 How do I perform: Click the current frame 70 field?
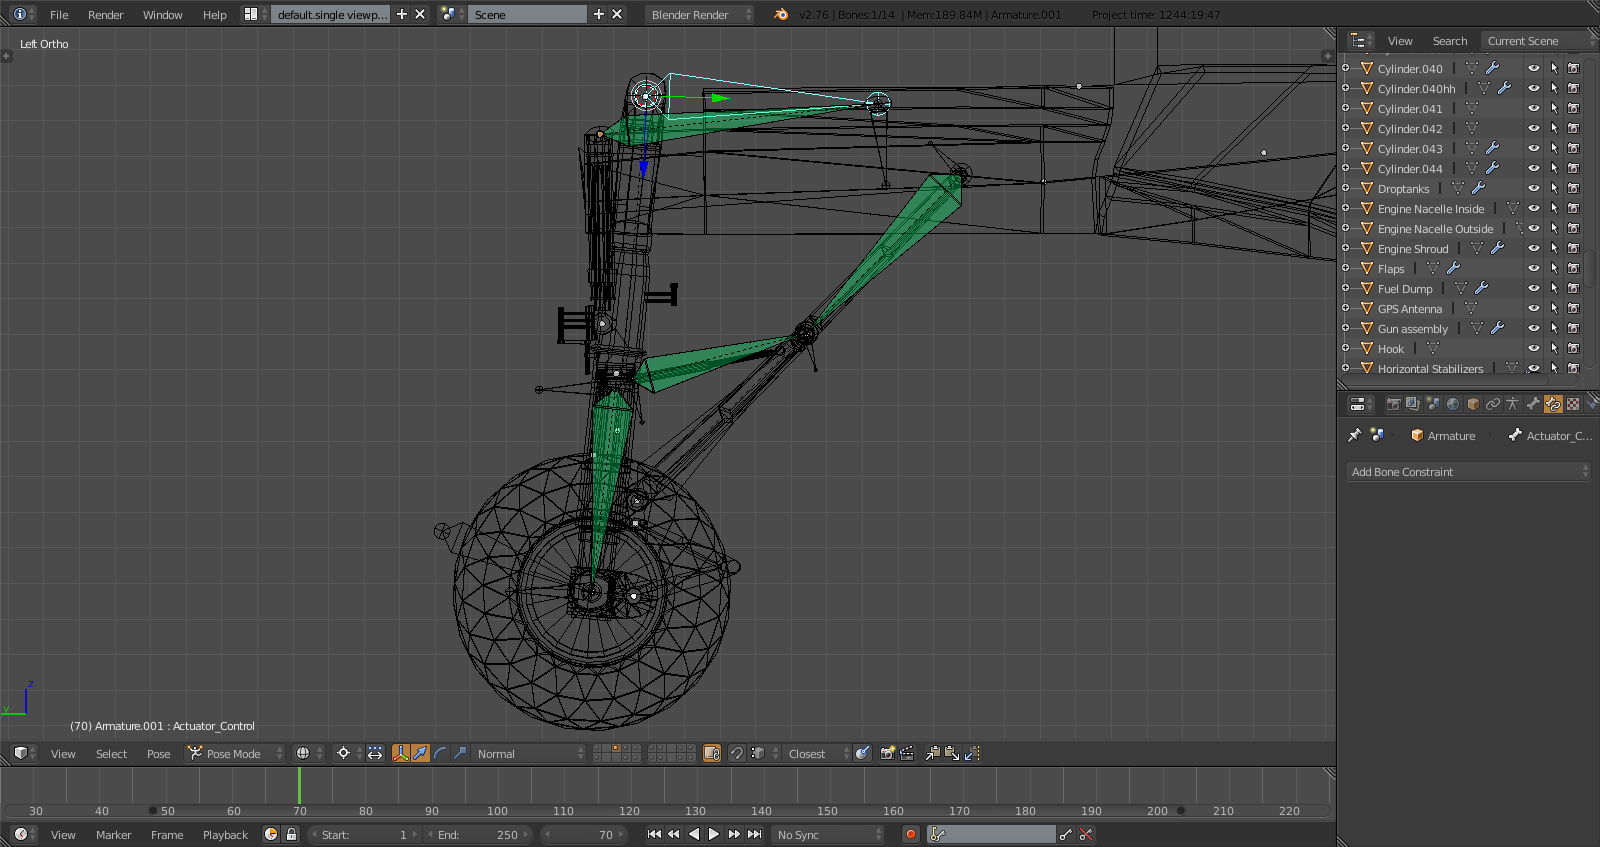click(583, 834)
